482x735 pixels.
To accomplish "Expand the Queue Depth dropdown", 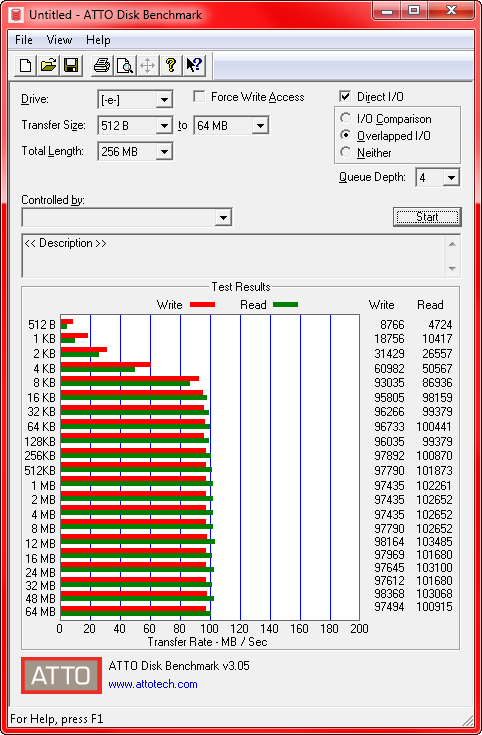I will point(437,178).
